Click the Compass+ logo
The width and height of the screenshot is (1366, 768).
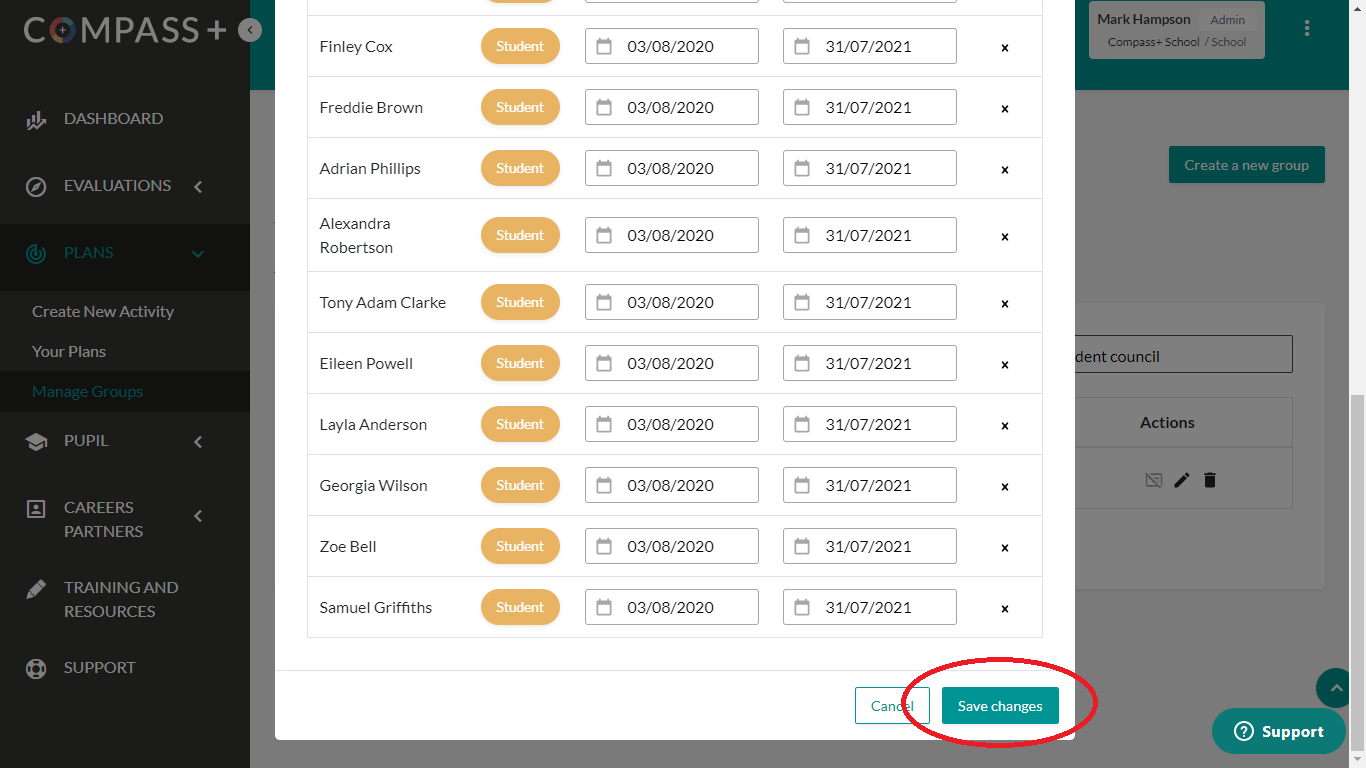126,30
